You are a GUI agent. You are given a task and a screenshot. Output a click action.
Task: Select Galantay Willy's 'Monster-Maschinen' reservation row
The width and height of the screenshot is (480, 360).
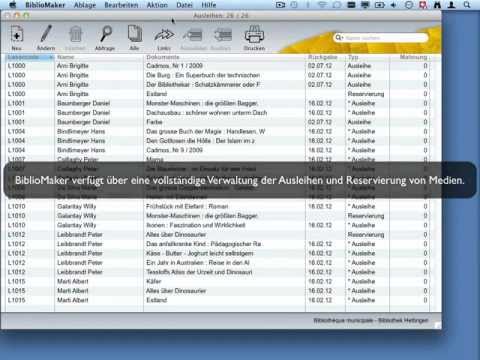point(218,216)
